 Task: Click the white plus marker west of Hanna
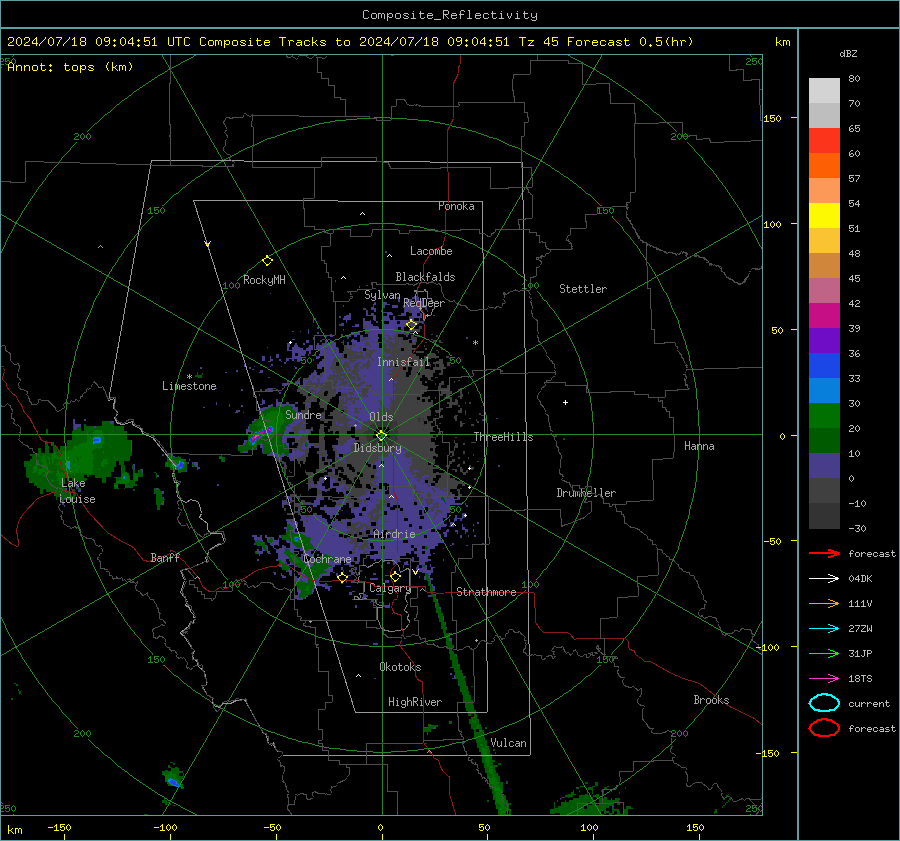[565, 402]
